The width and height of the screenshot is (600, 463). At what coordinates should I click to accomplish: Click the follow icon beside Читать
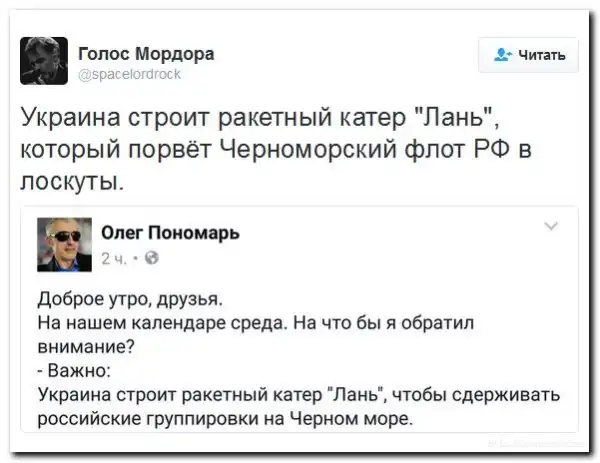[498, 55]
